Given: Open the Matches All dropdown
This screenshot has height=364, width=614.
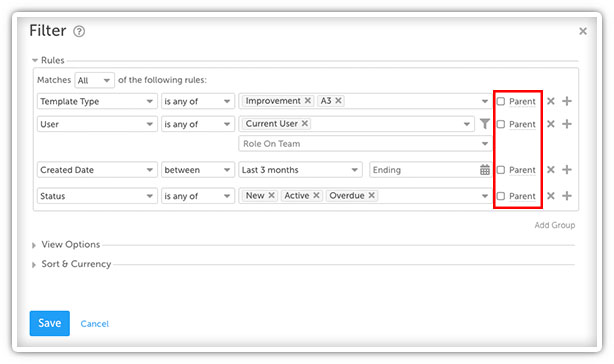Looking at the screenshot, I should (94, 80).
